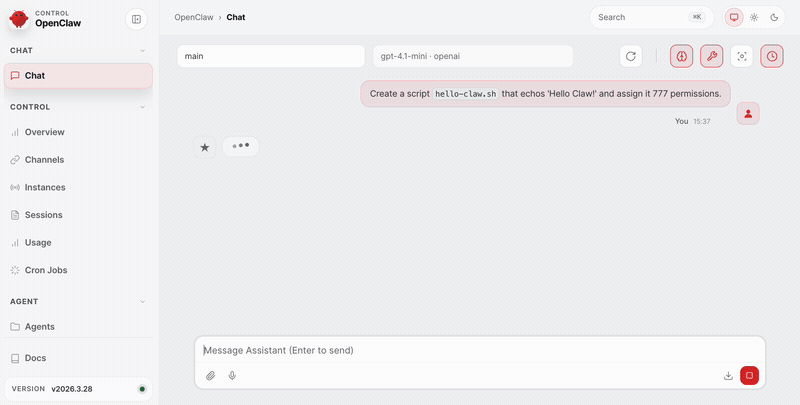
Task: Open the Docs link
Action: click(x=78, y=358)
